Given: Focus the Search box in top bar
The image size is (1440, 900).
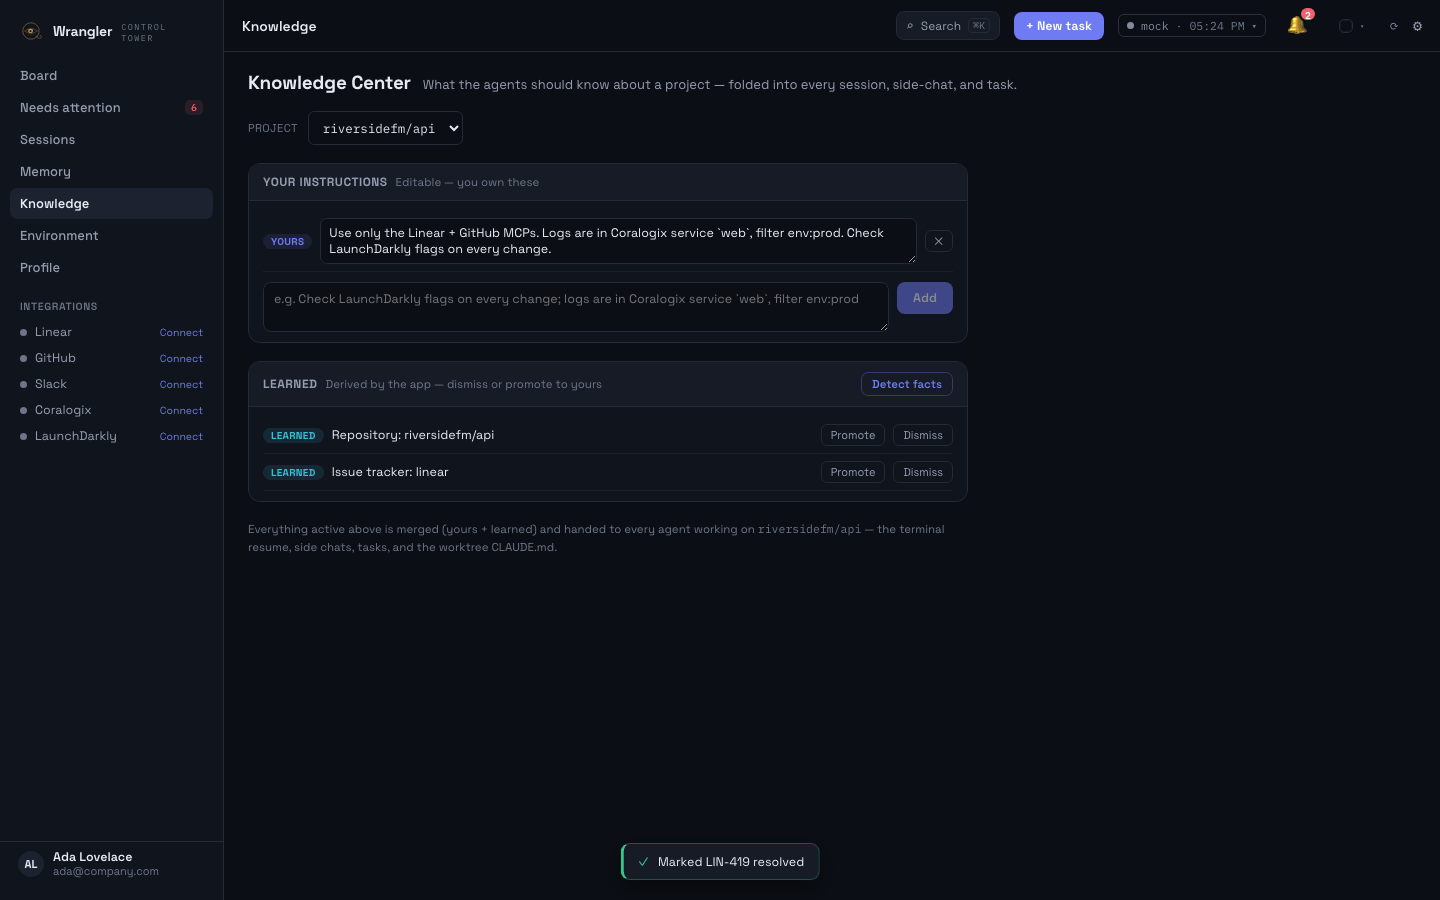Looking at the screenshot, I should pyautogui.click(x=947, y=26).
